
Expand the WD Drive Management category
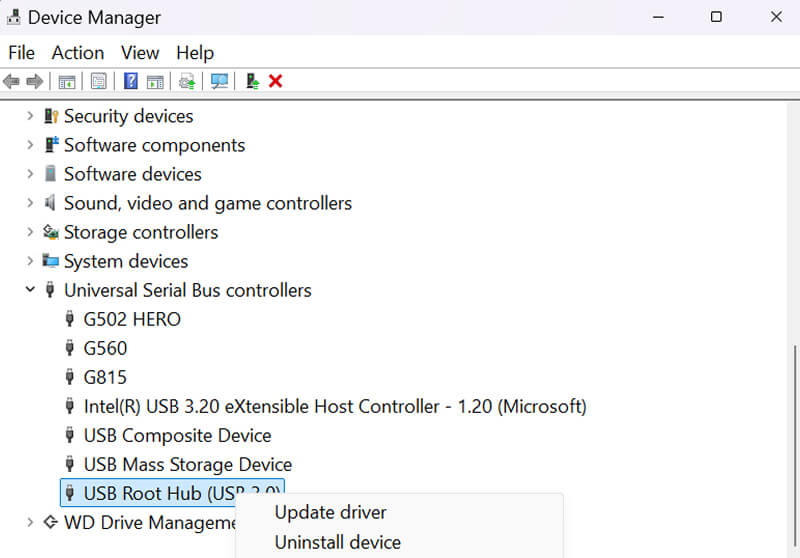point(30,522)
